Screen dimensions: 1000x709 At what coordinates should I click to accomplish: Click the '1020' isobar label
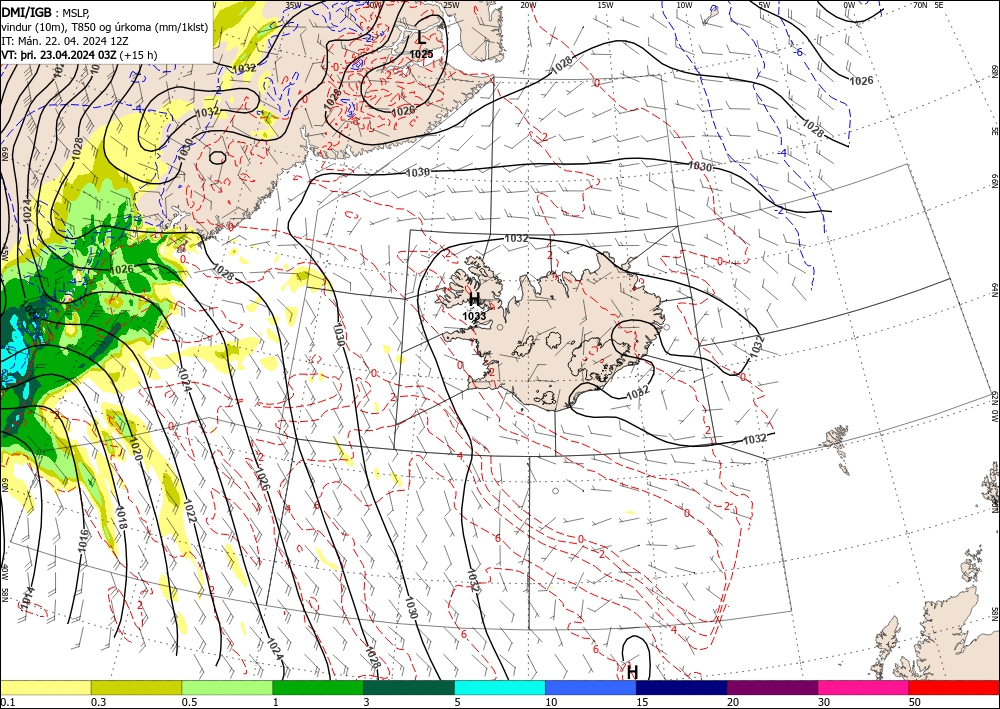pos(135,449)
